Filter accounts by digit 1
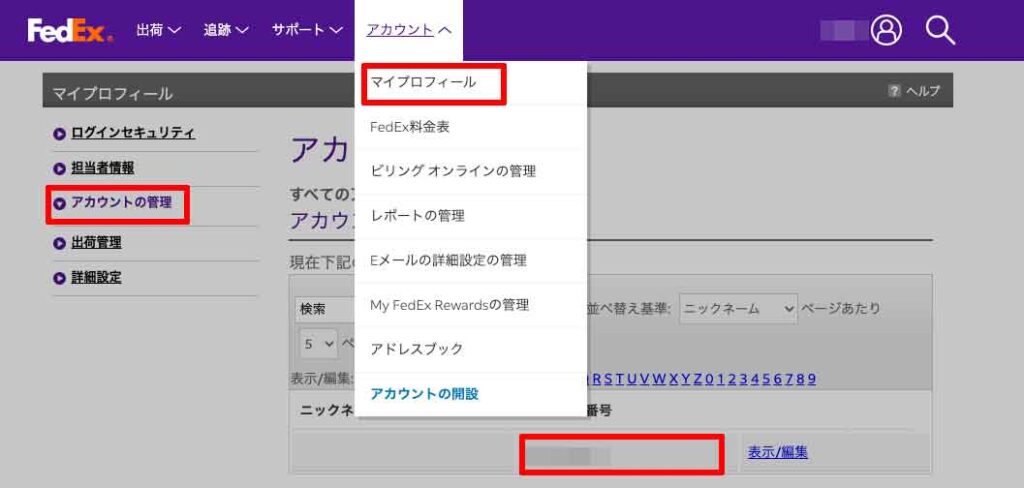Image resolution: width=1024 pixels, height=488 pixels. tap(721, 379)
